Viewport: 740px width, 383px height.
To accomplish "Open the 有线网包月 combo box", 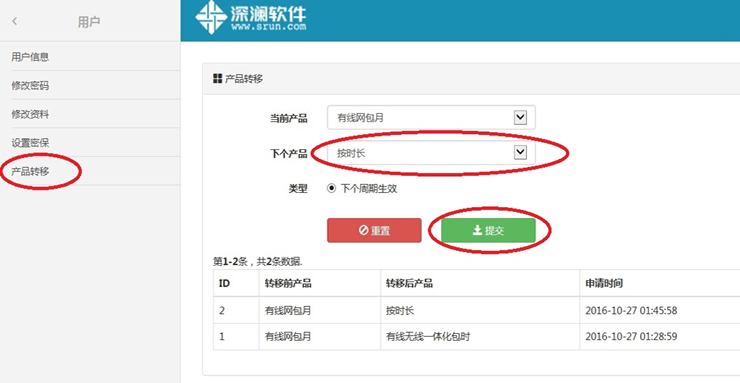I will pos(431,117).
